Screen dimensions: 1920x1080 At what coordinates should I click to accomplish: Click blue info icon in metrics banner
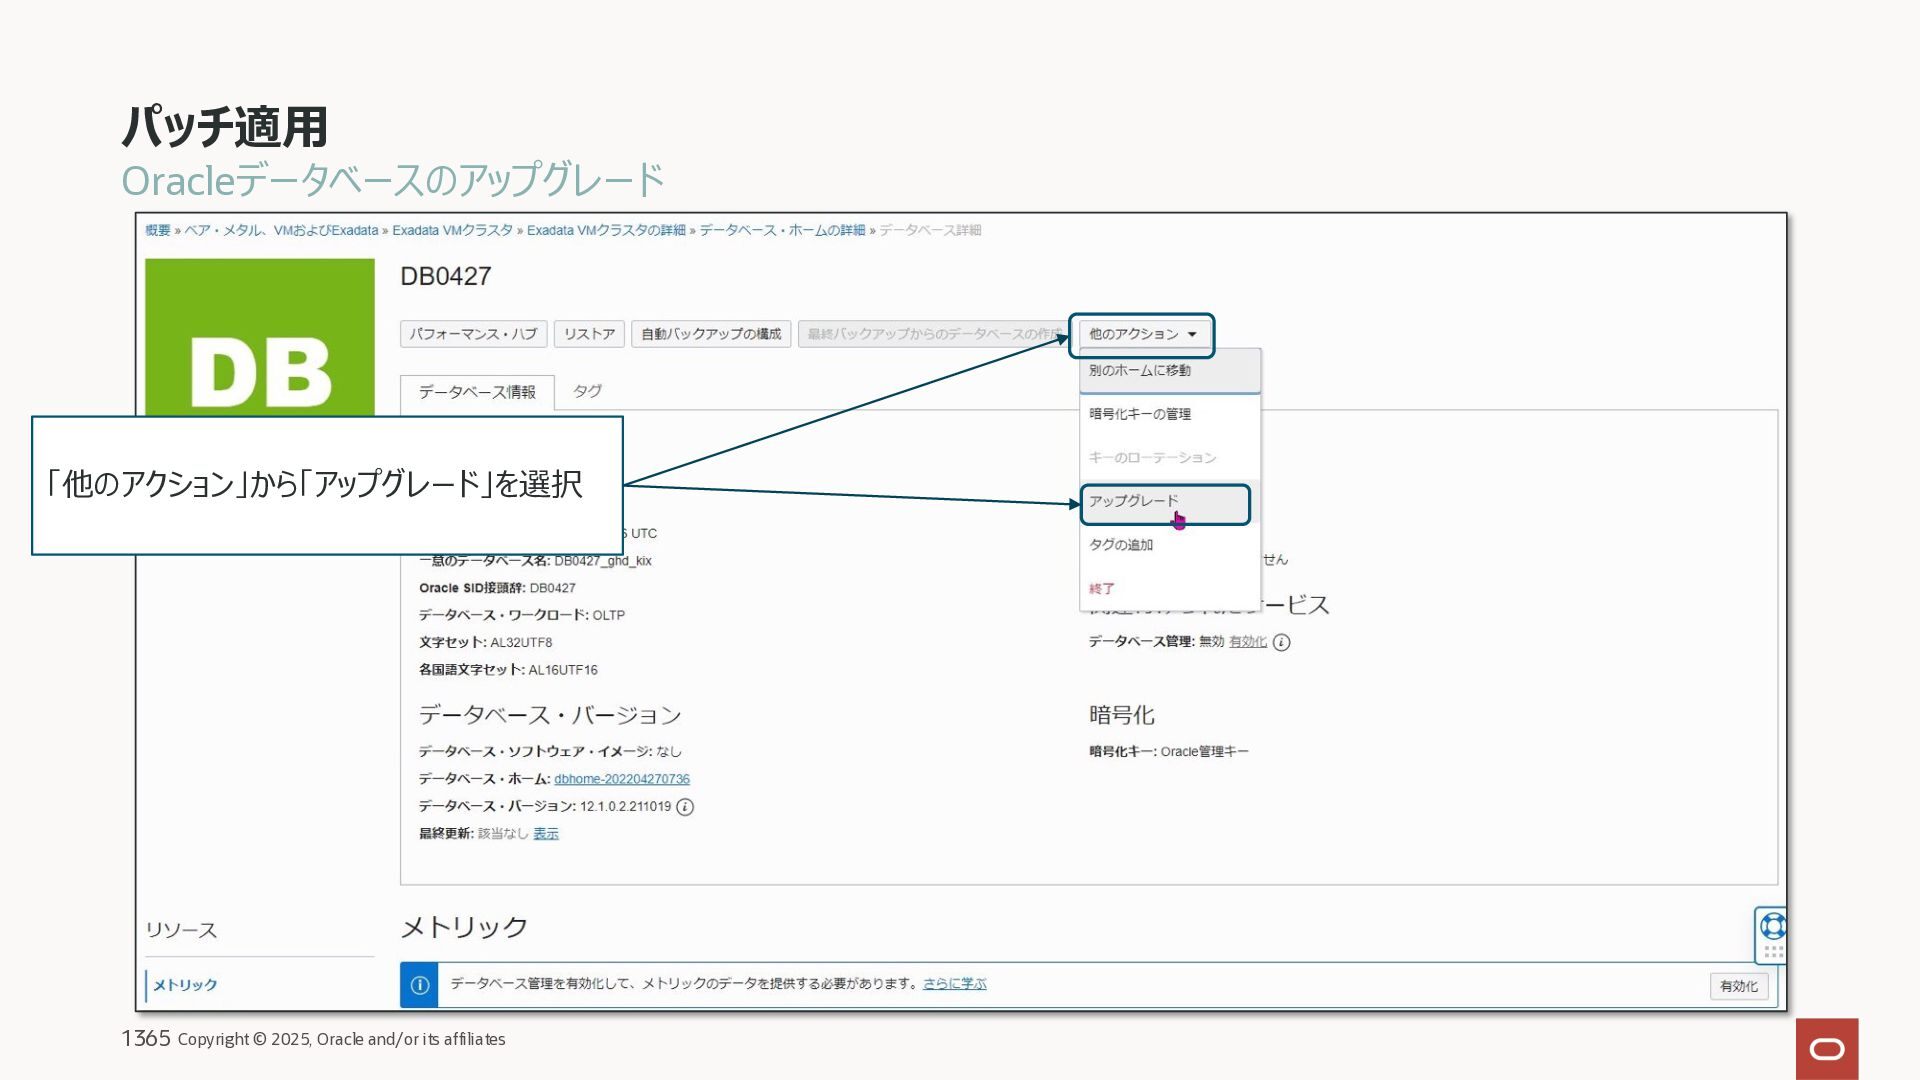(420, 985)
